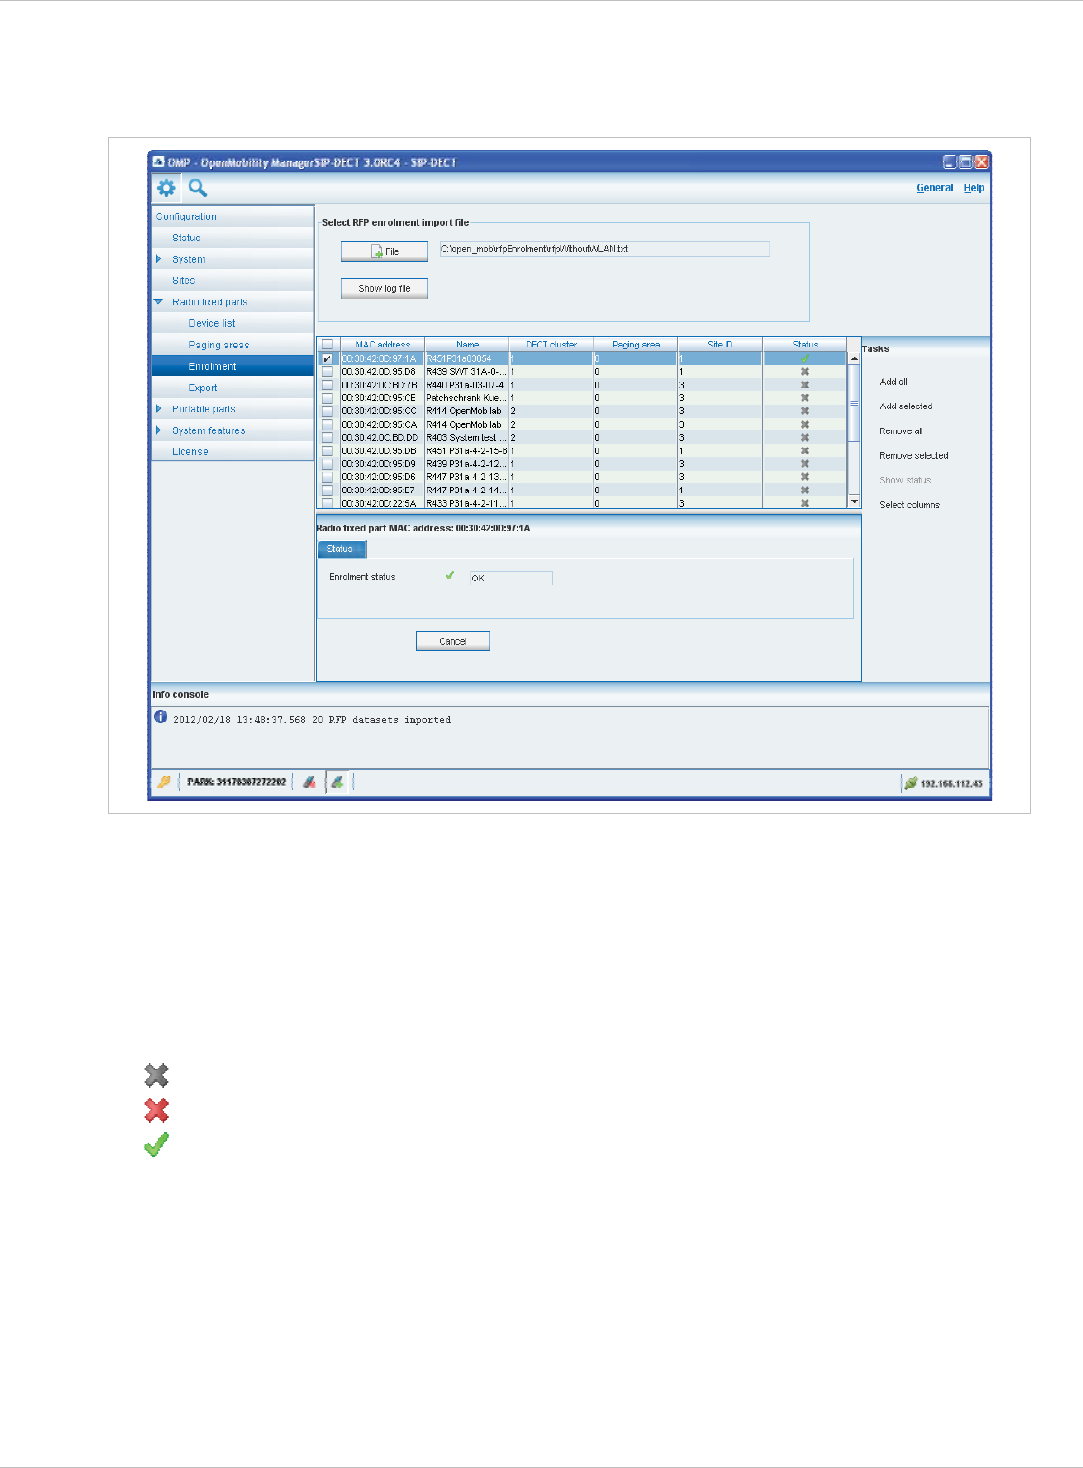Click the second pen icon in status bar
The height and width of the screenshot is (1468, 1083).
pos(338,782)
